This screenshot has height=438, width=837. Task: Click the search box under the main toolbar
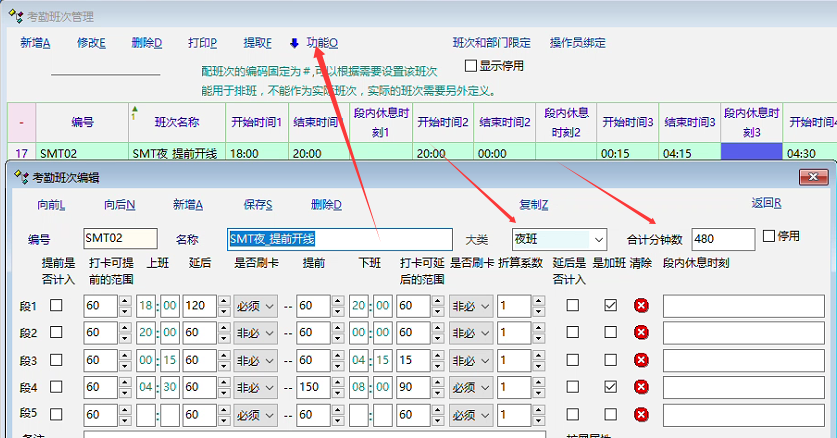(106, 68)
